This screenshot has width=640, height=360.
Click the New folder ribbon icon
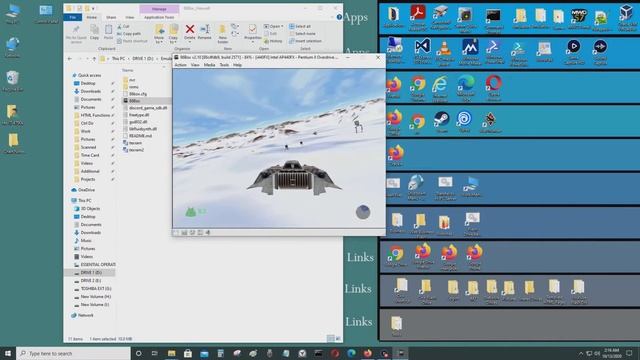pos(222,34)
